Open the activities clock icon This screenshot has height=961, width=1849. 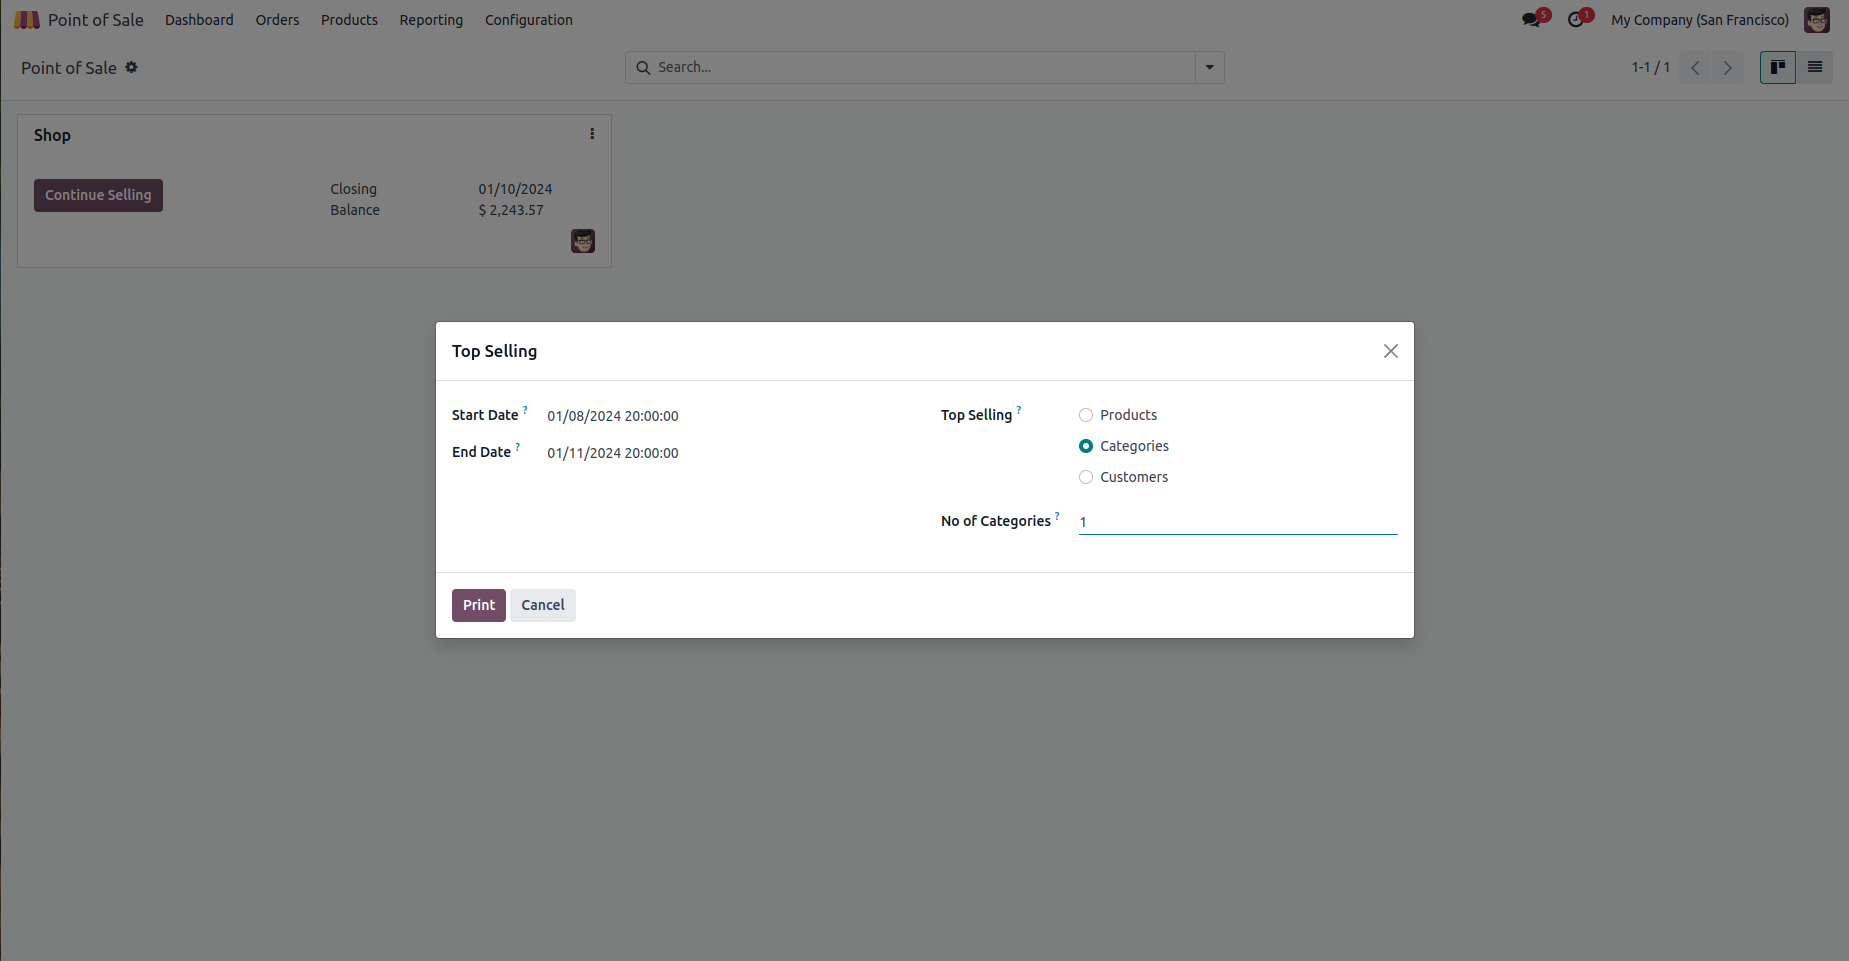pyautogui.click(x=1576, y=20)
